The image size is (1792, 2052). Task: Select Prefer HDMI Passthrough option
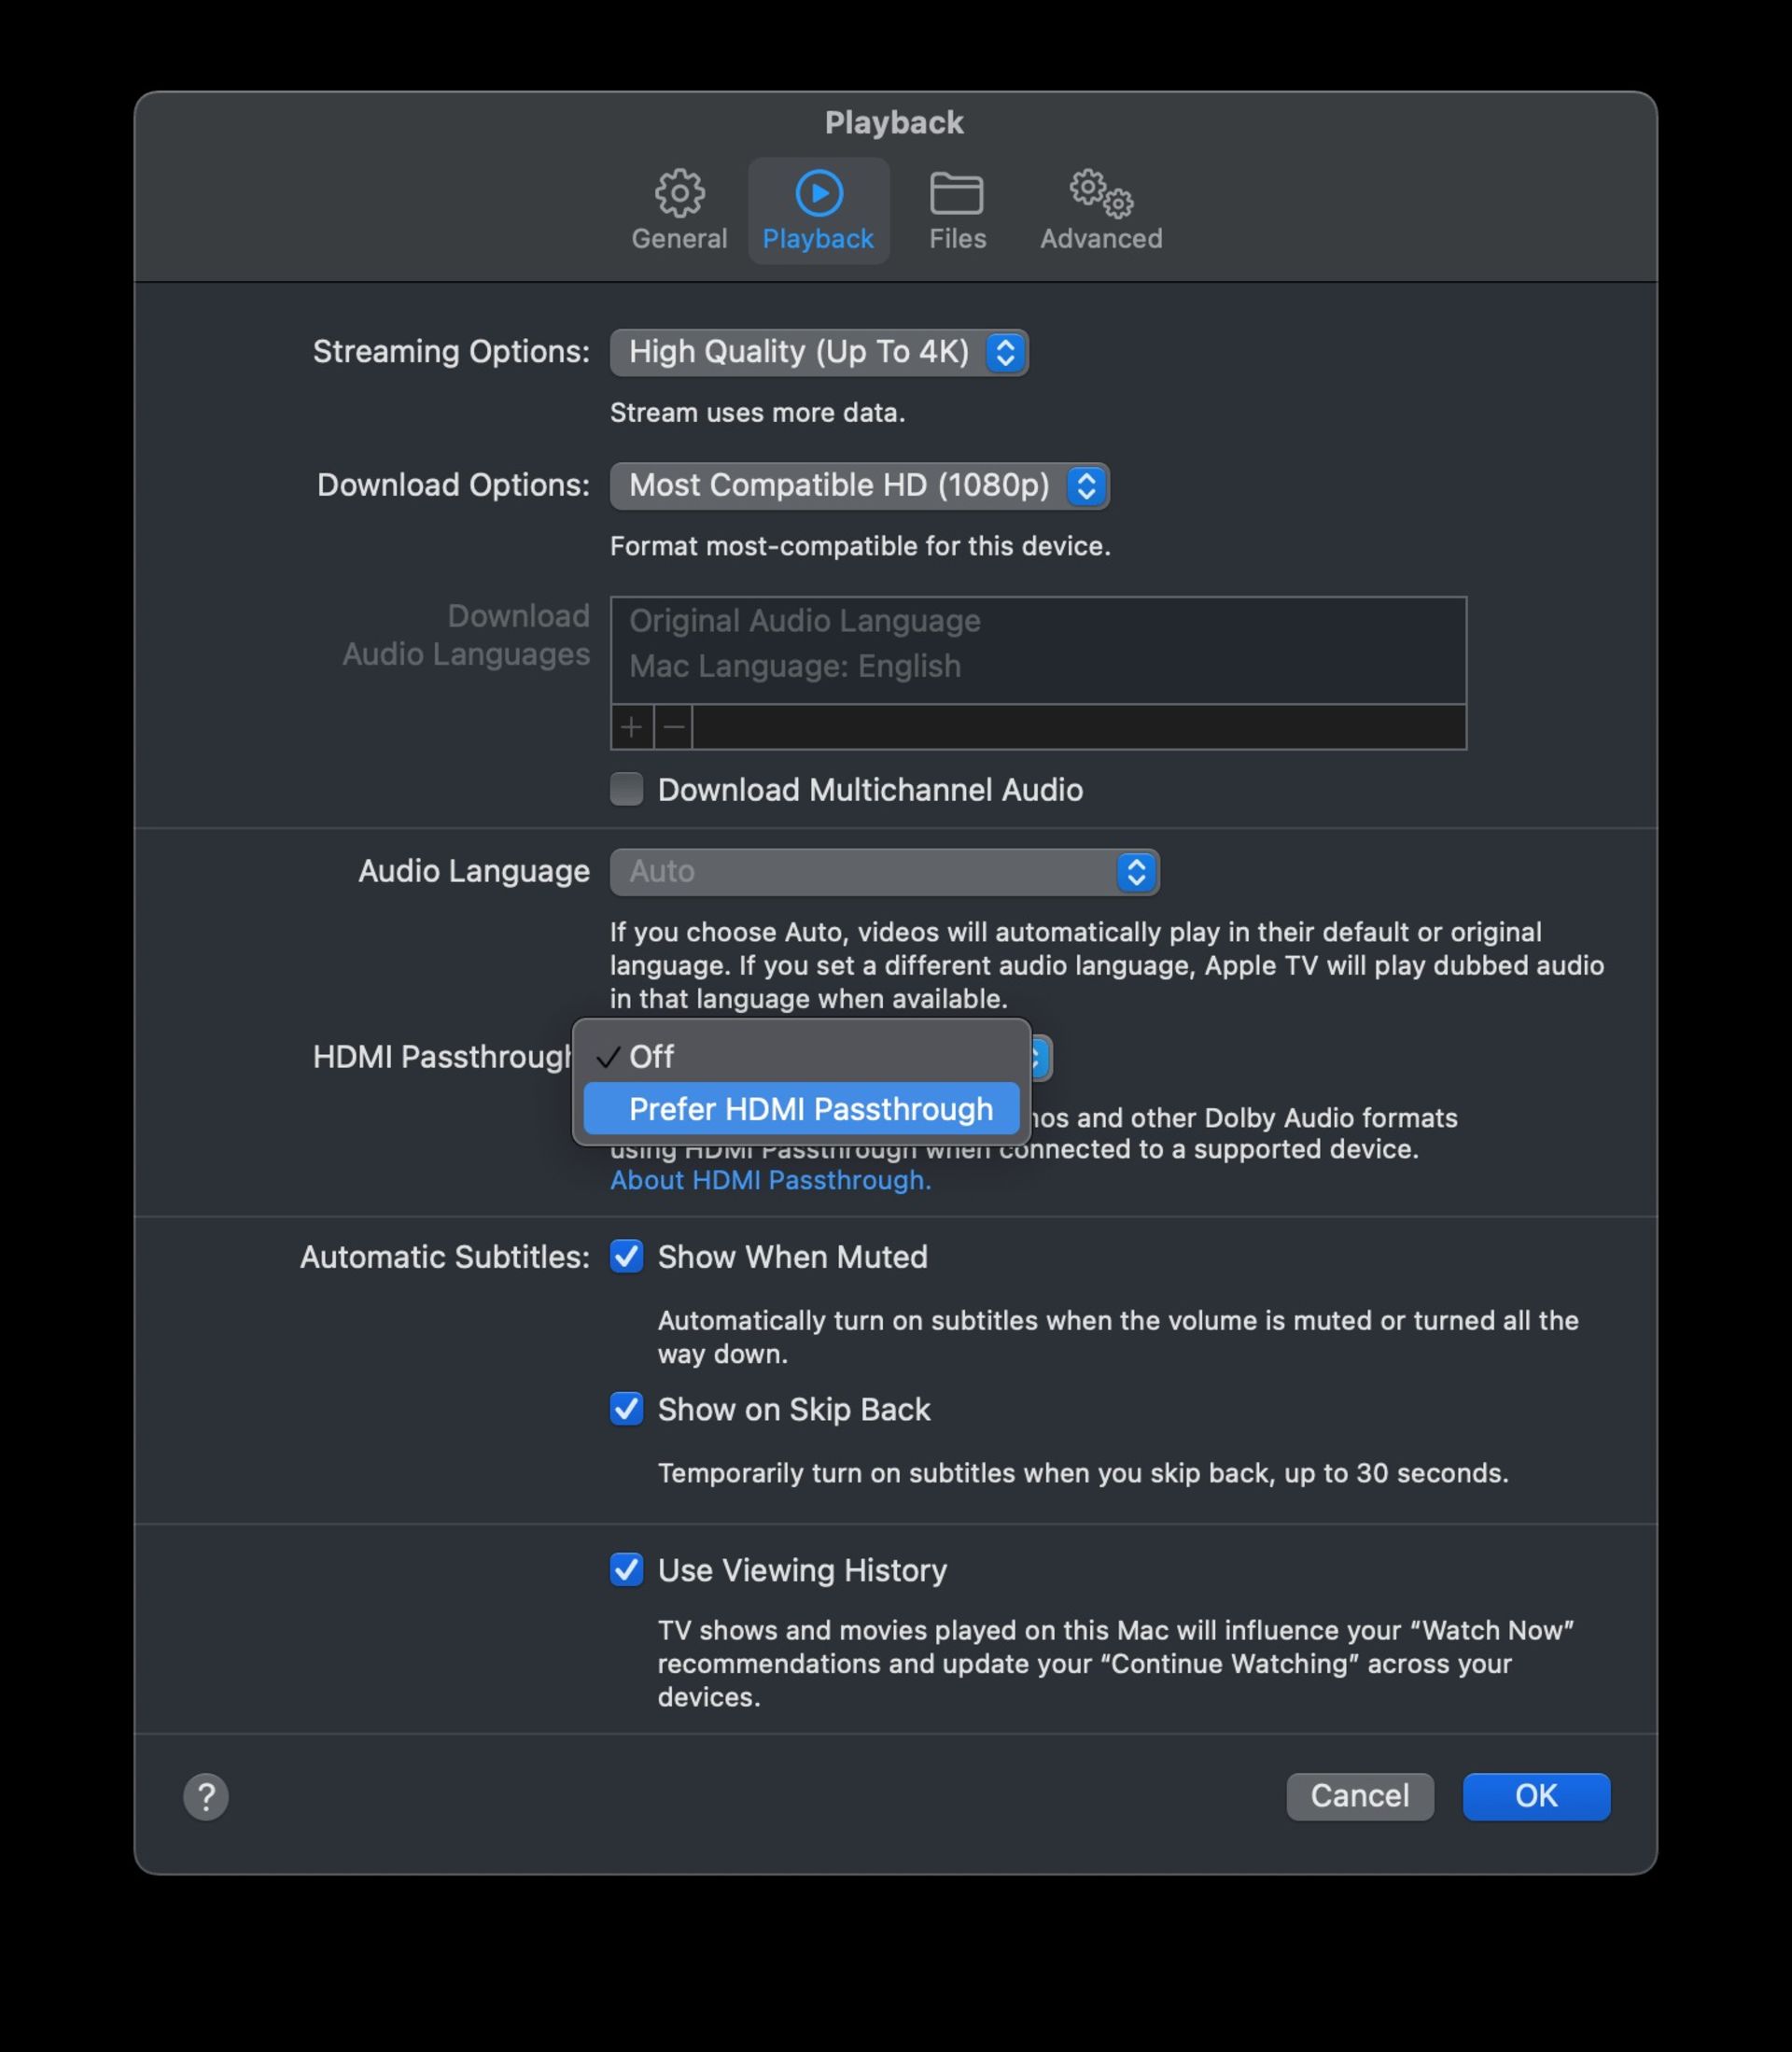809,1106
